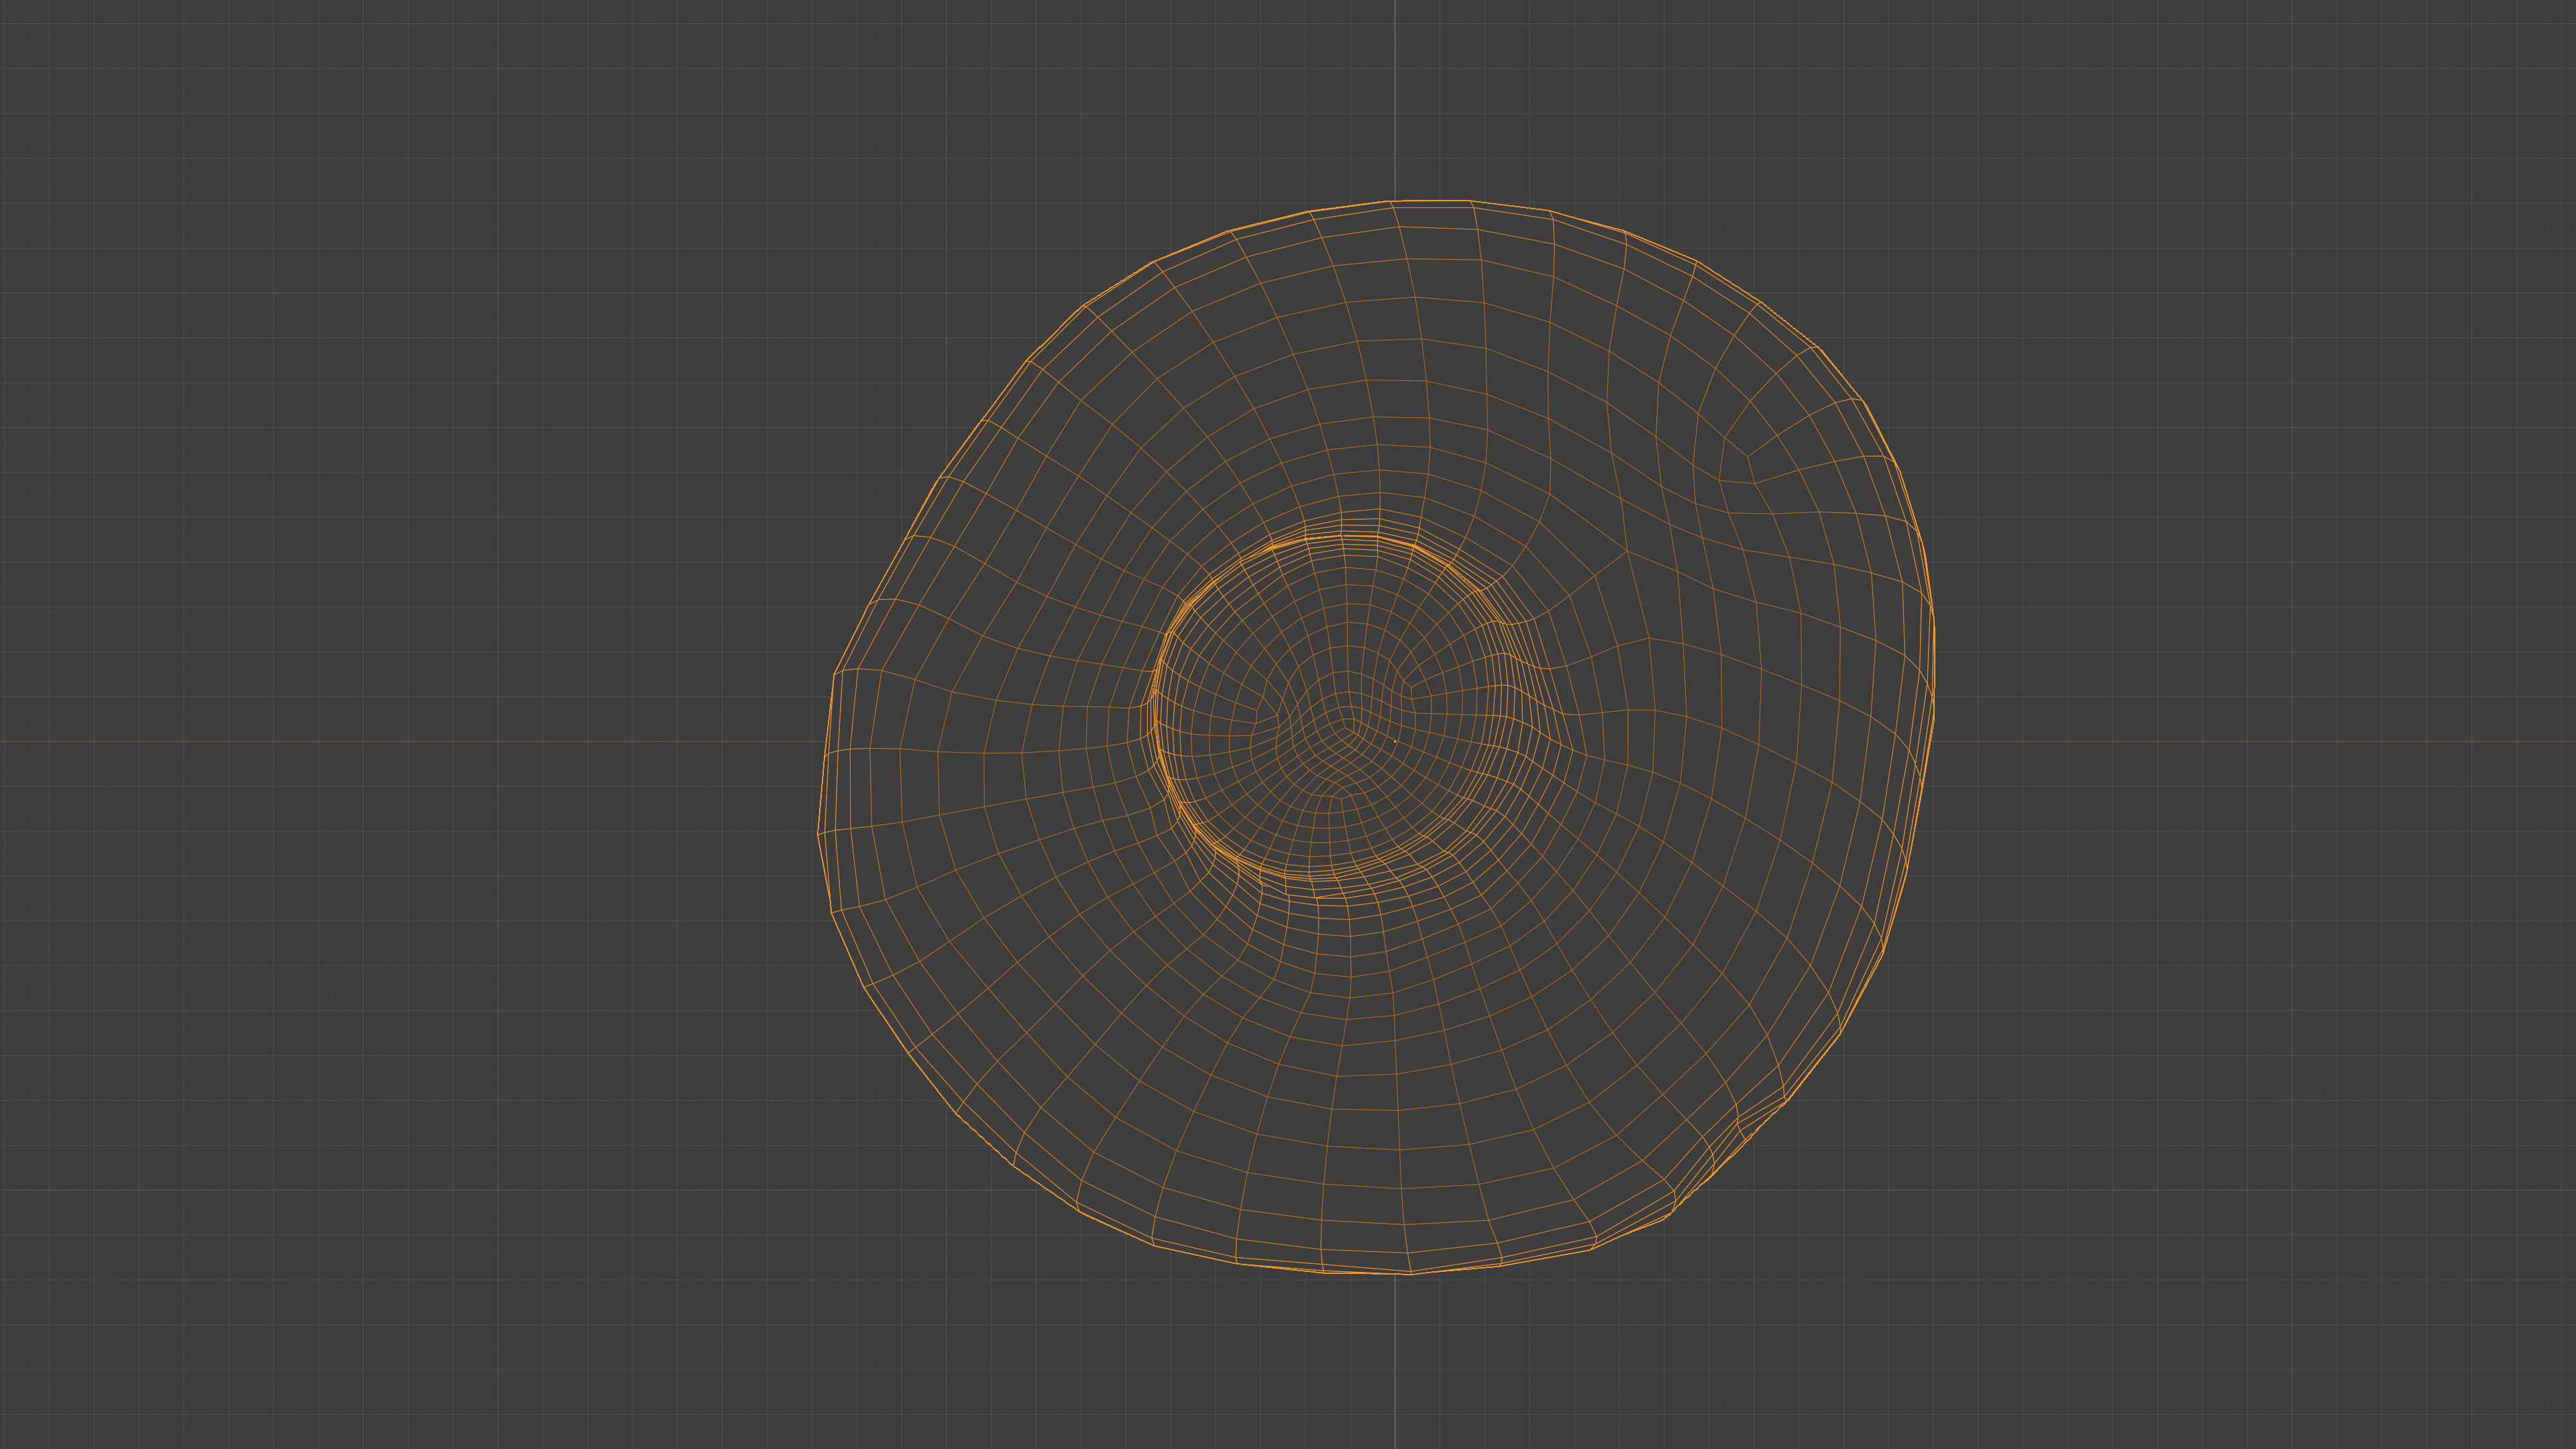Click the bottommost point of the mesh outline
This screenshot has width=2576, height=1449.
pos(1410,1274)
